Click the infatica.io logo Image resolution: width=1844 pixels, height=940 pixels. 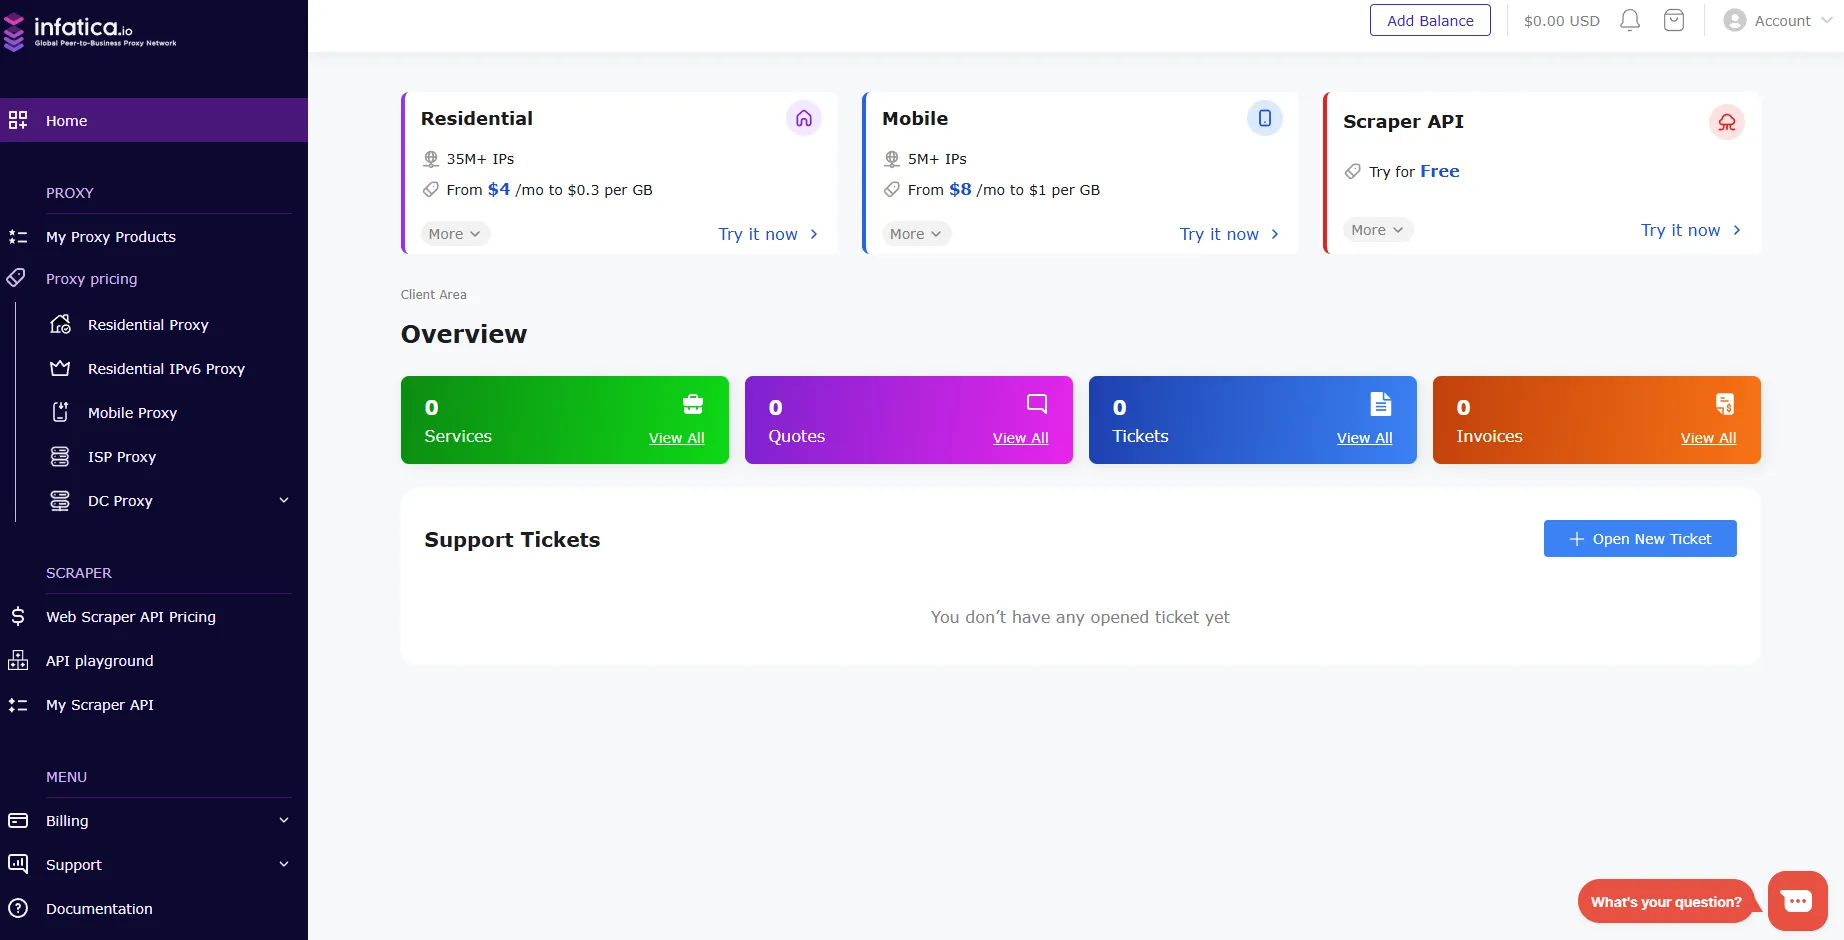(90, 32)
